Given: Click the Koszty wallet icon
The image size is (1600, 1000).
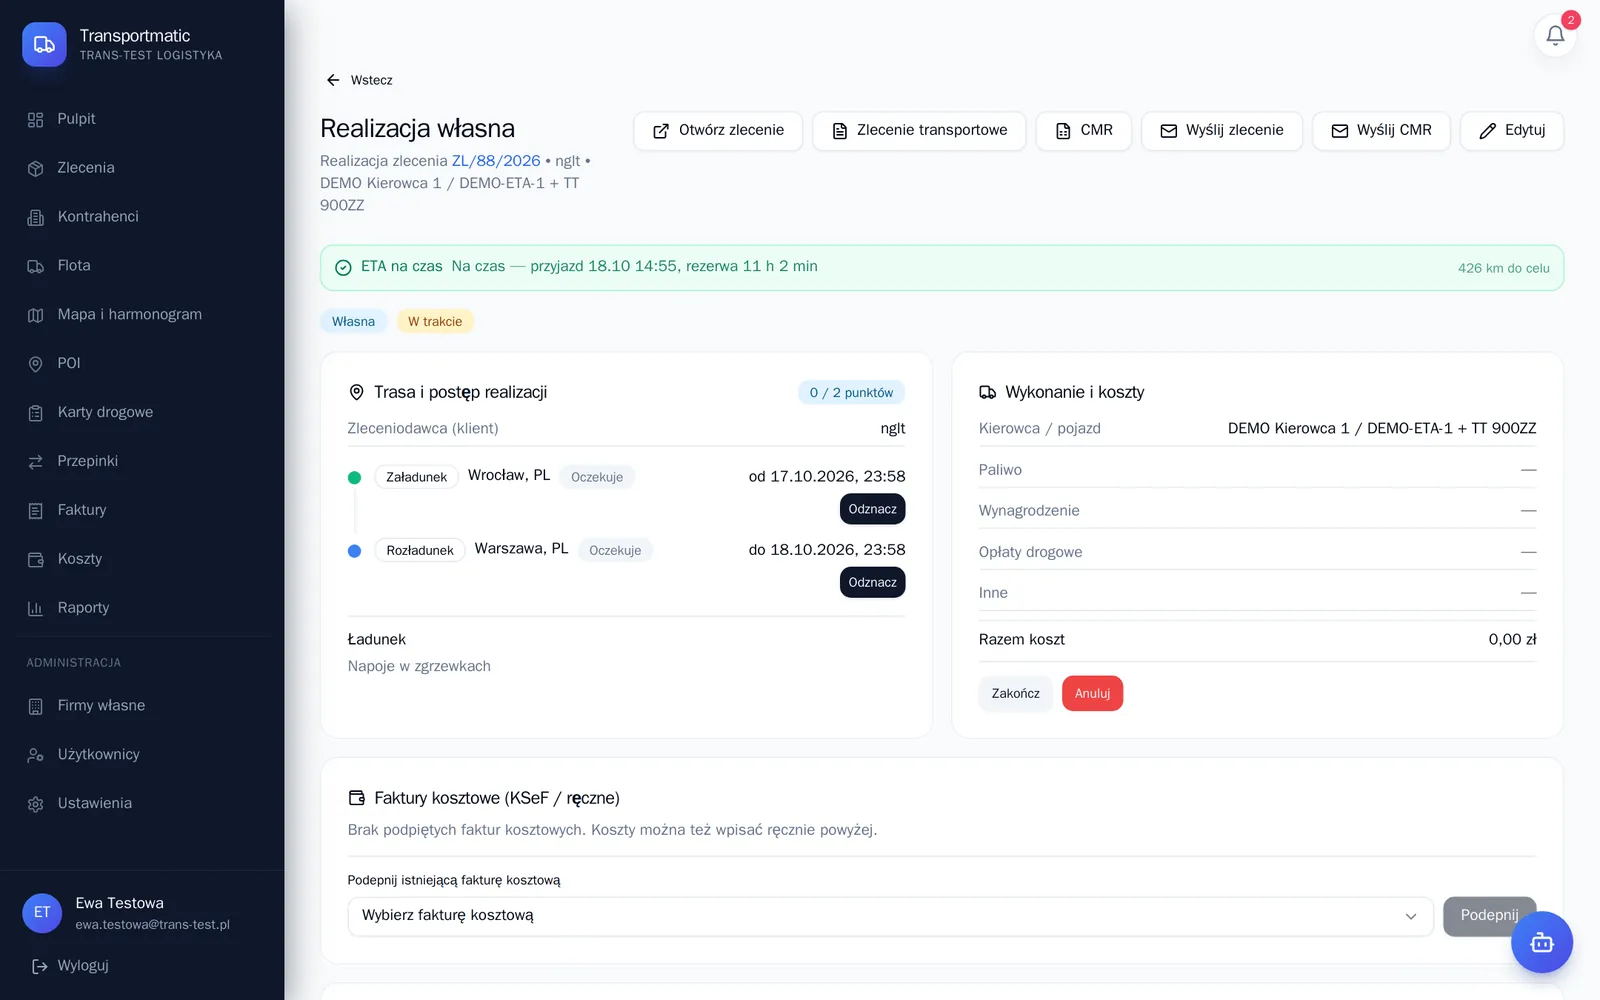Looking at the screenshot, I should 36,560.
